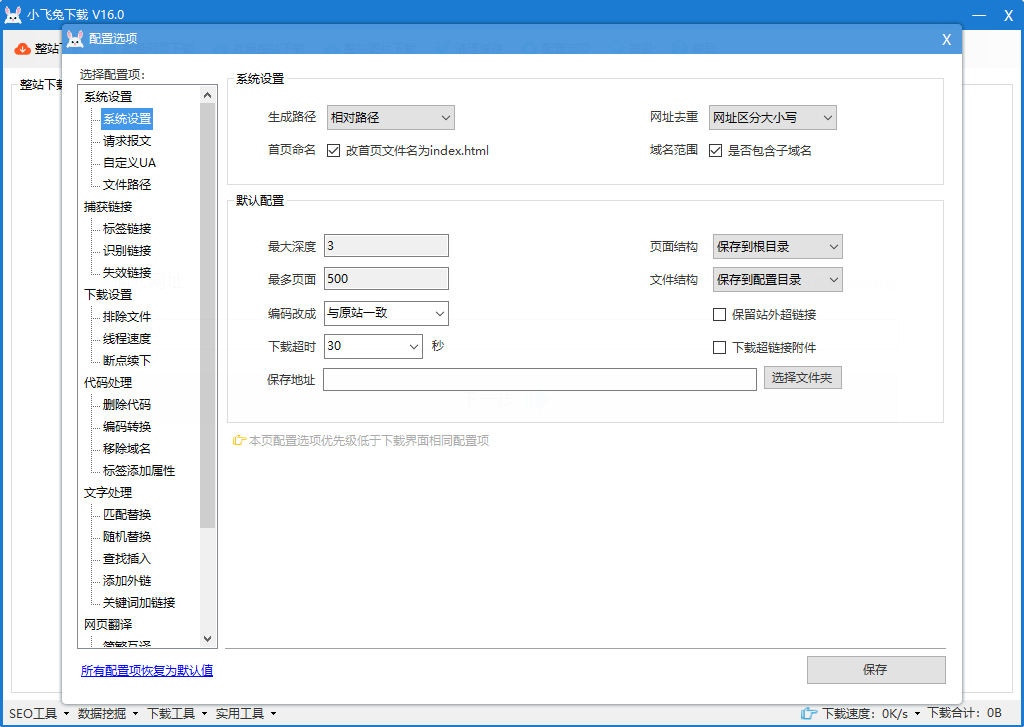This screenshot has height=727, width=1024.
Task: Select 文字处理 category in the tree
Action: point(108,493)
